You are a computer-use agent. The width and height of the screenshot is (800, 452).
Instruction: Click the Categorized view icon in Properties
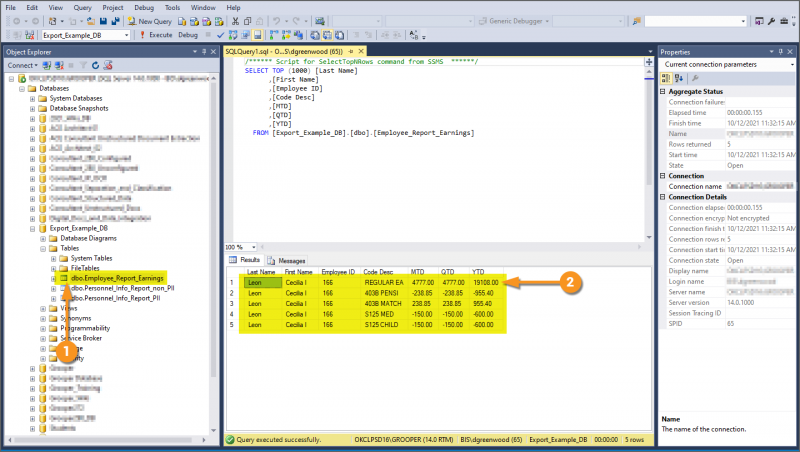point(668,78)
